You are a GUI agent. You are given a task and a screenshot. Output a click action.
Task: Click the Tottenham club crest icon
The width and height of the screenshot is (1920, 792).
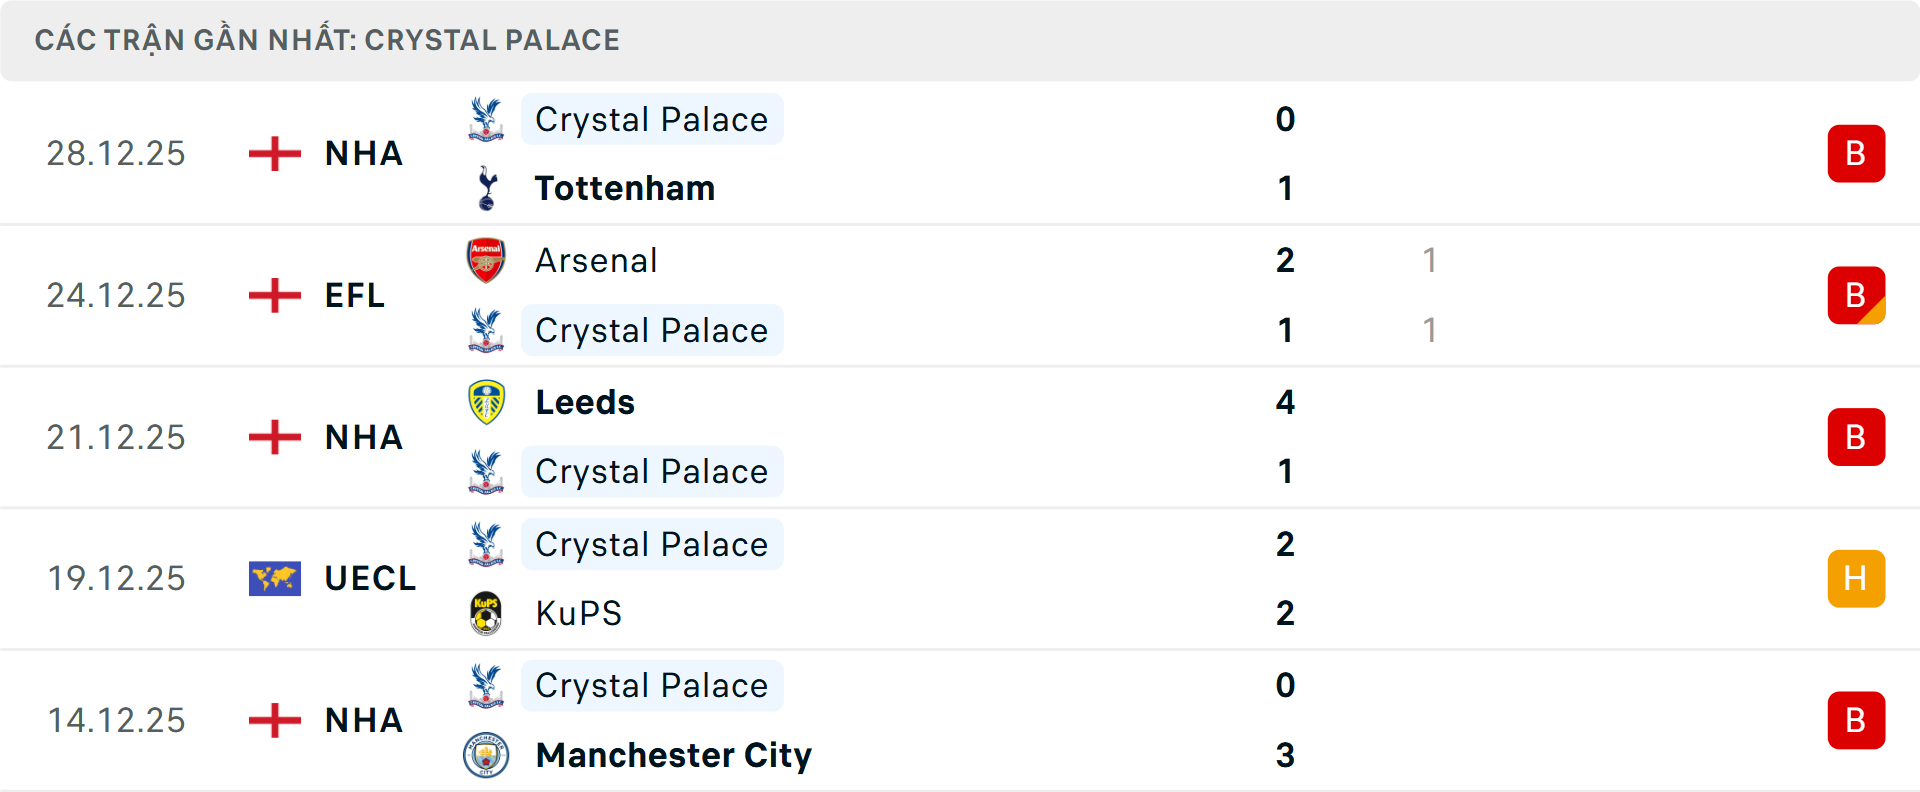[x=487, y=188]
